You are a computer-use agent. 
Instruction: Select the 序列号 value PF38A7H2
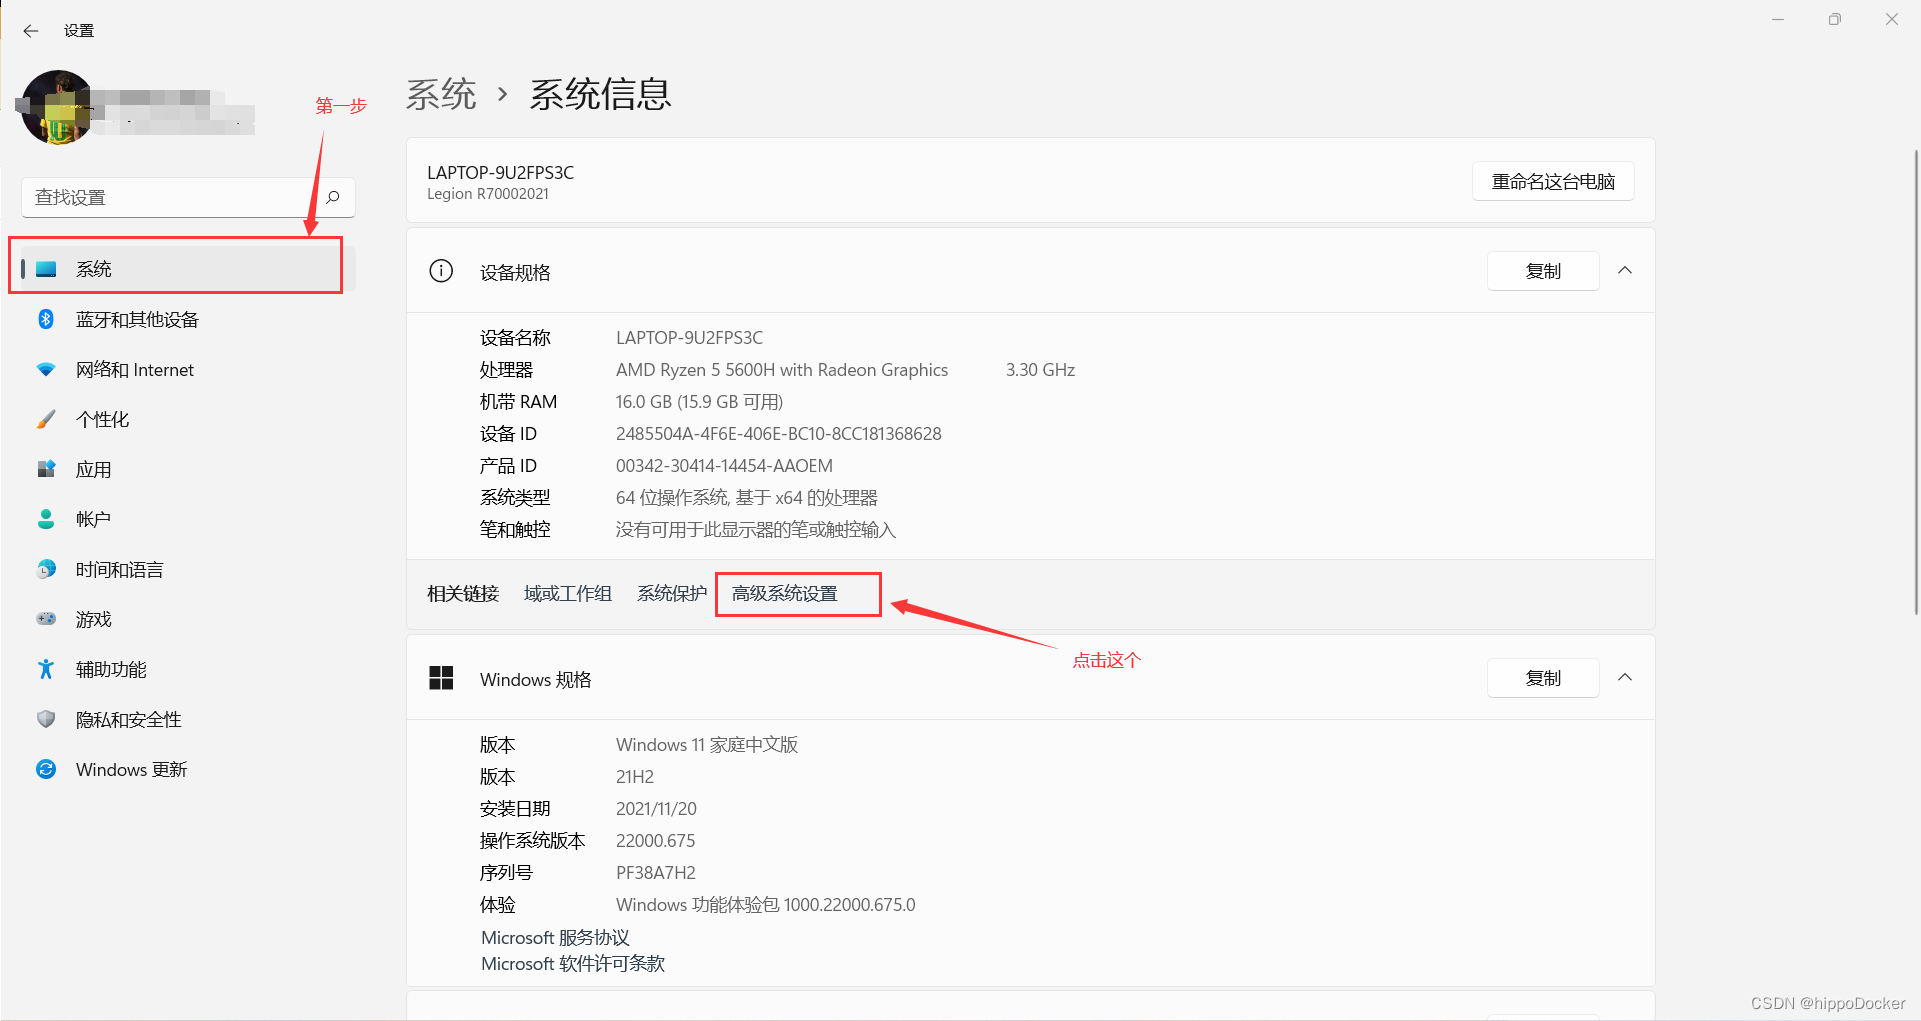(656, 873)
